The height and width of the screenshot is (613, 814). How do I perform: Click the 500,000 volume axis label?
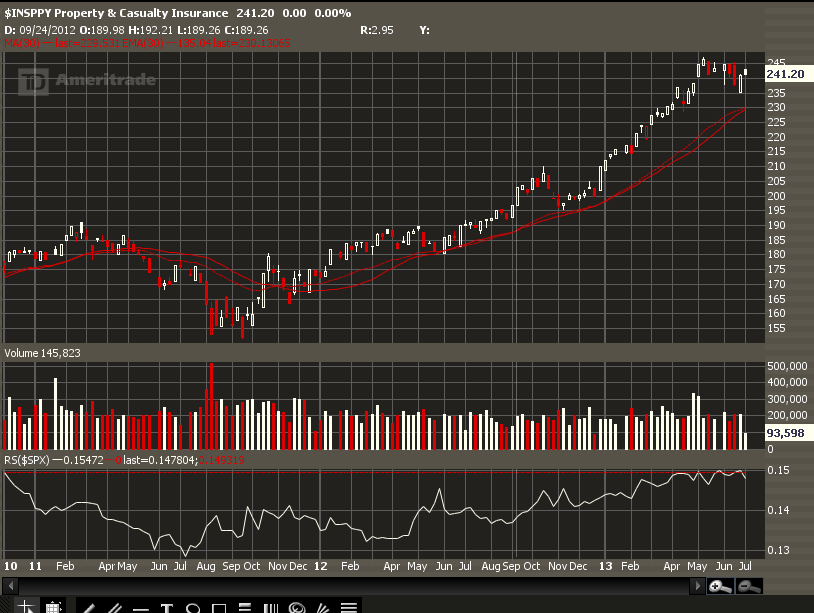point(787,366)
